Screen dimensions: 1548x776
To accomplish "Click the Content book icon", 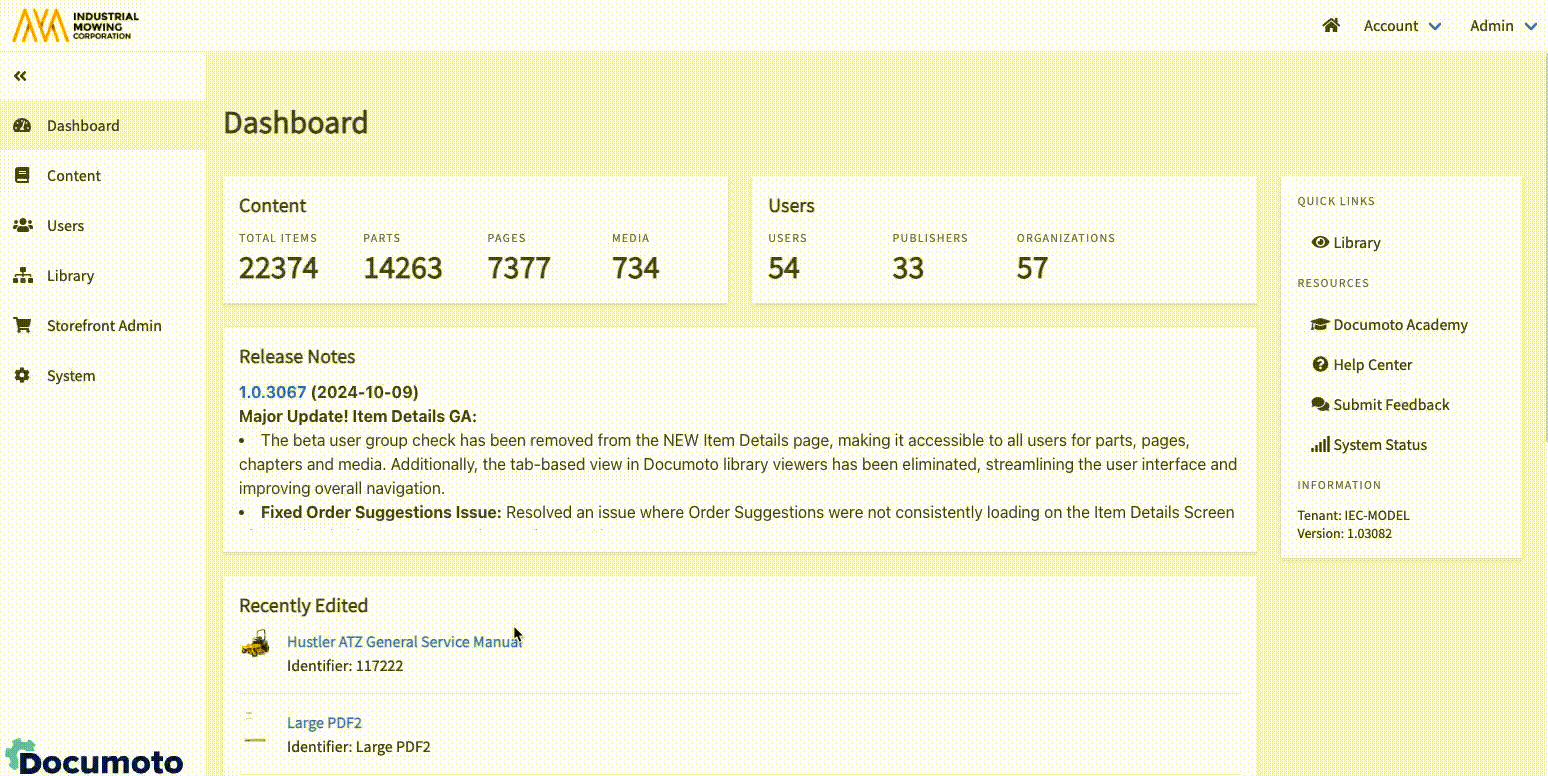I will pyautogui.click(x=22, y=176).
